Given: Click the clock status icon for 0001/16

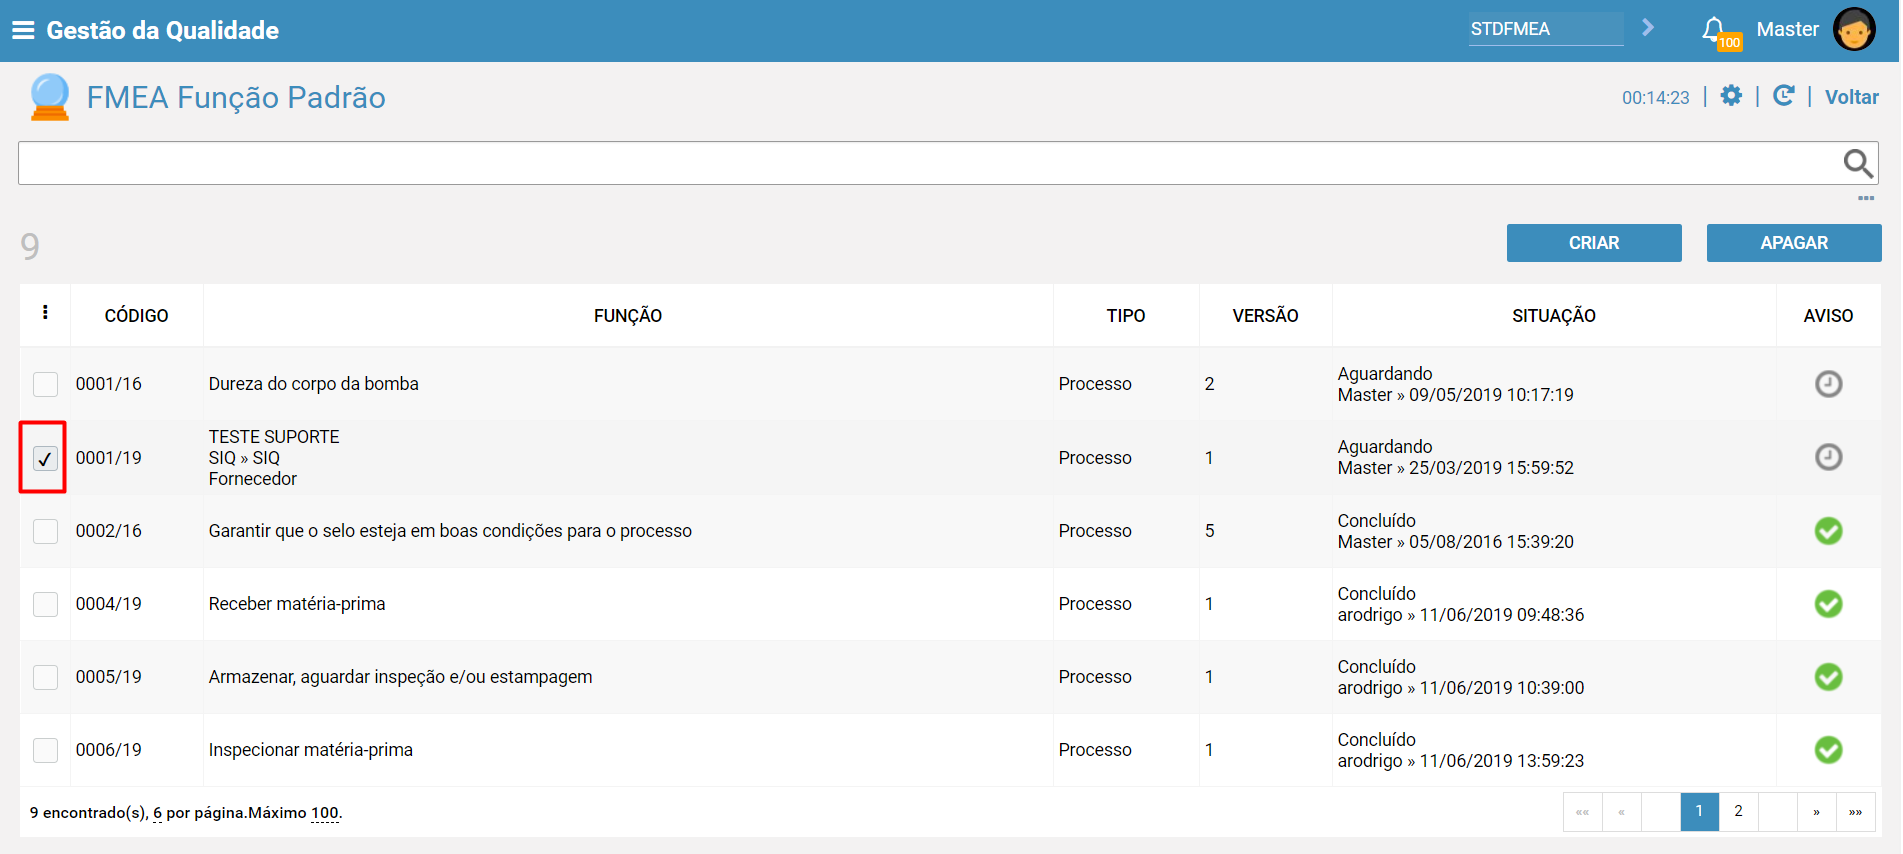Looking at the screenshot, I should point(1828,384).
